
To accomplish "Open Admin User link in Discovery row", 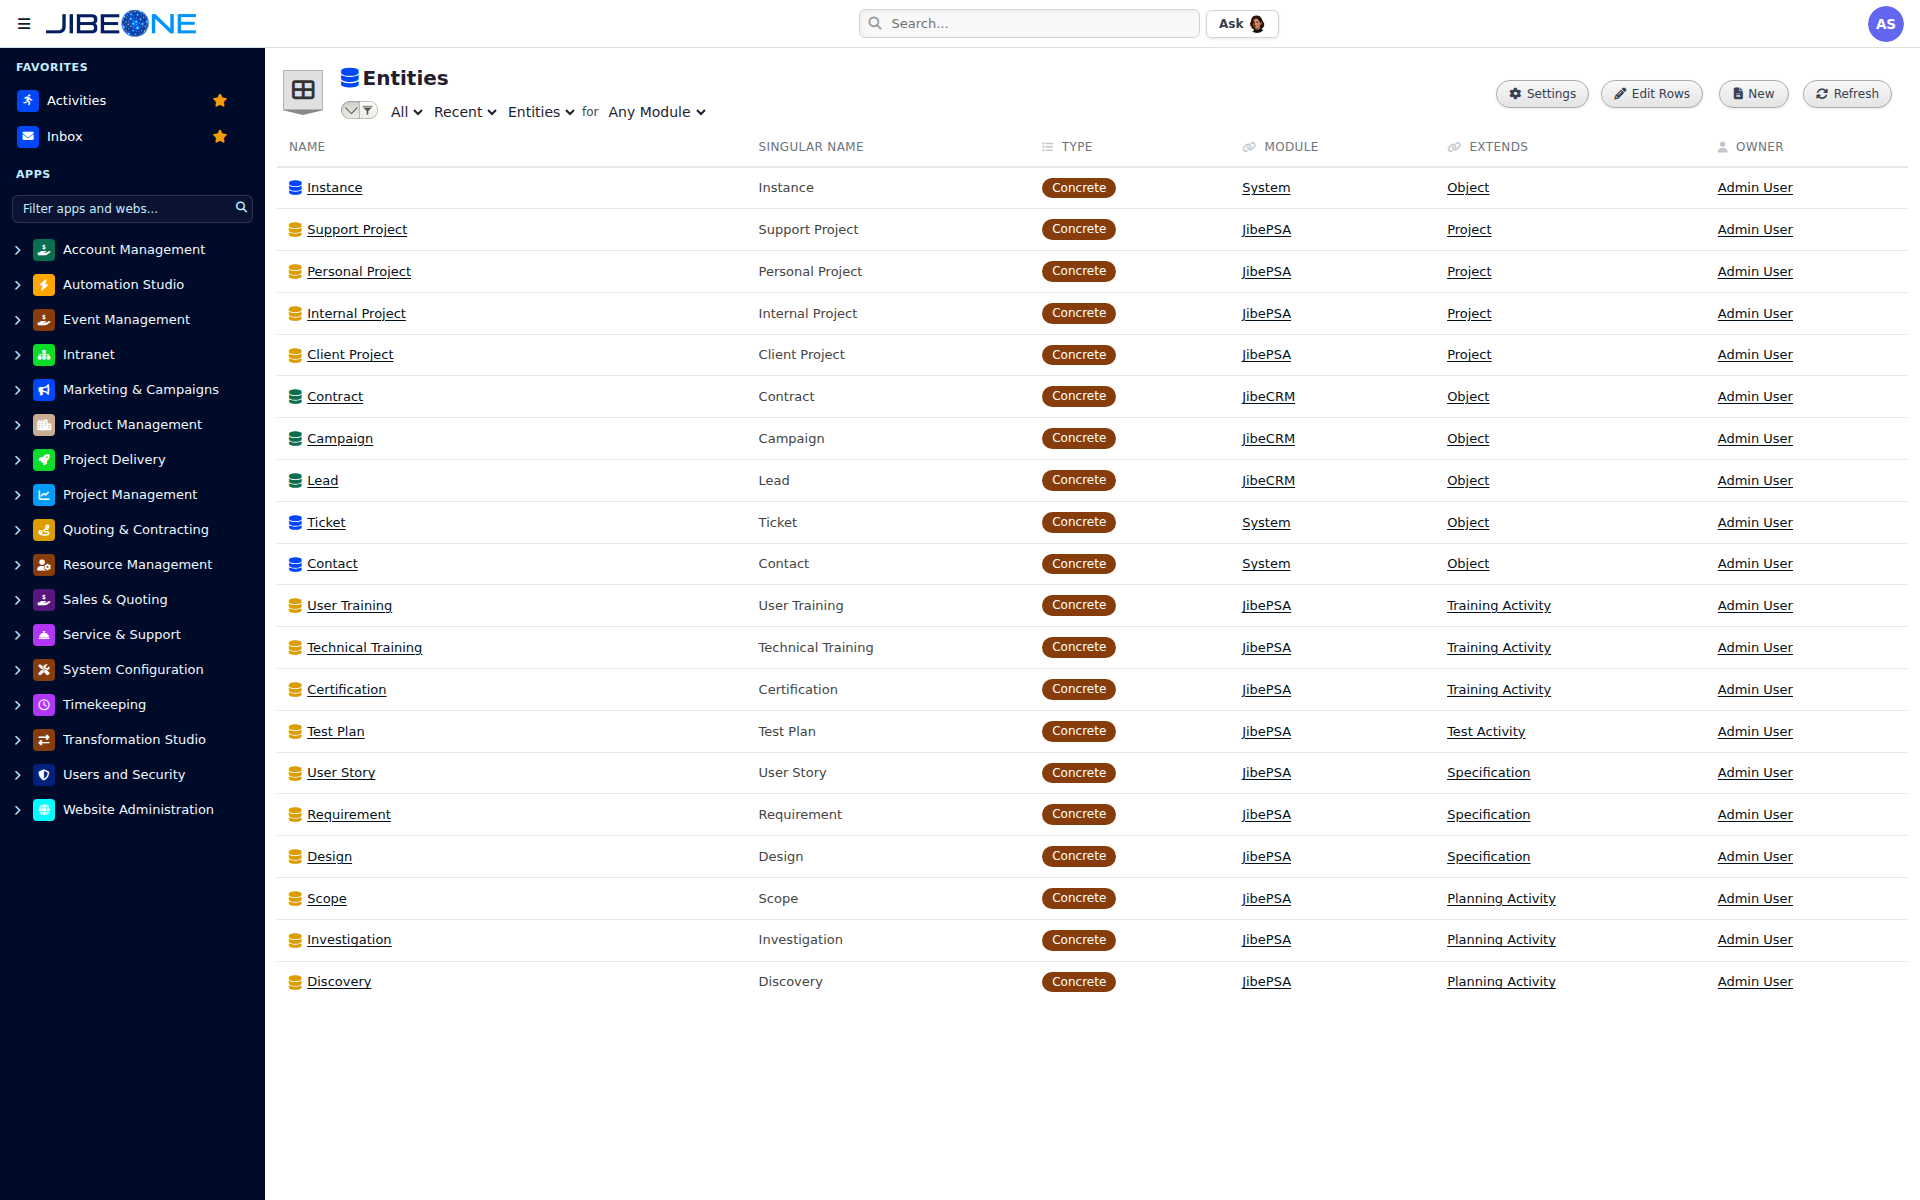I will pyautogui.click(x=1755, y=982).
